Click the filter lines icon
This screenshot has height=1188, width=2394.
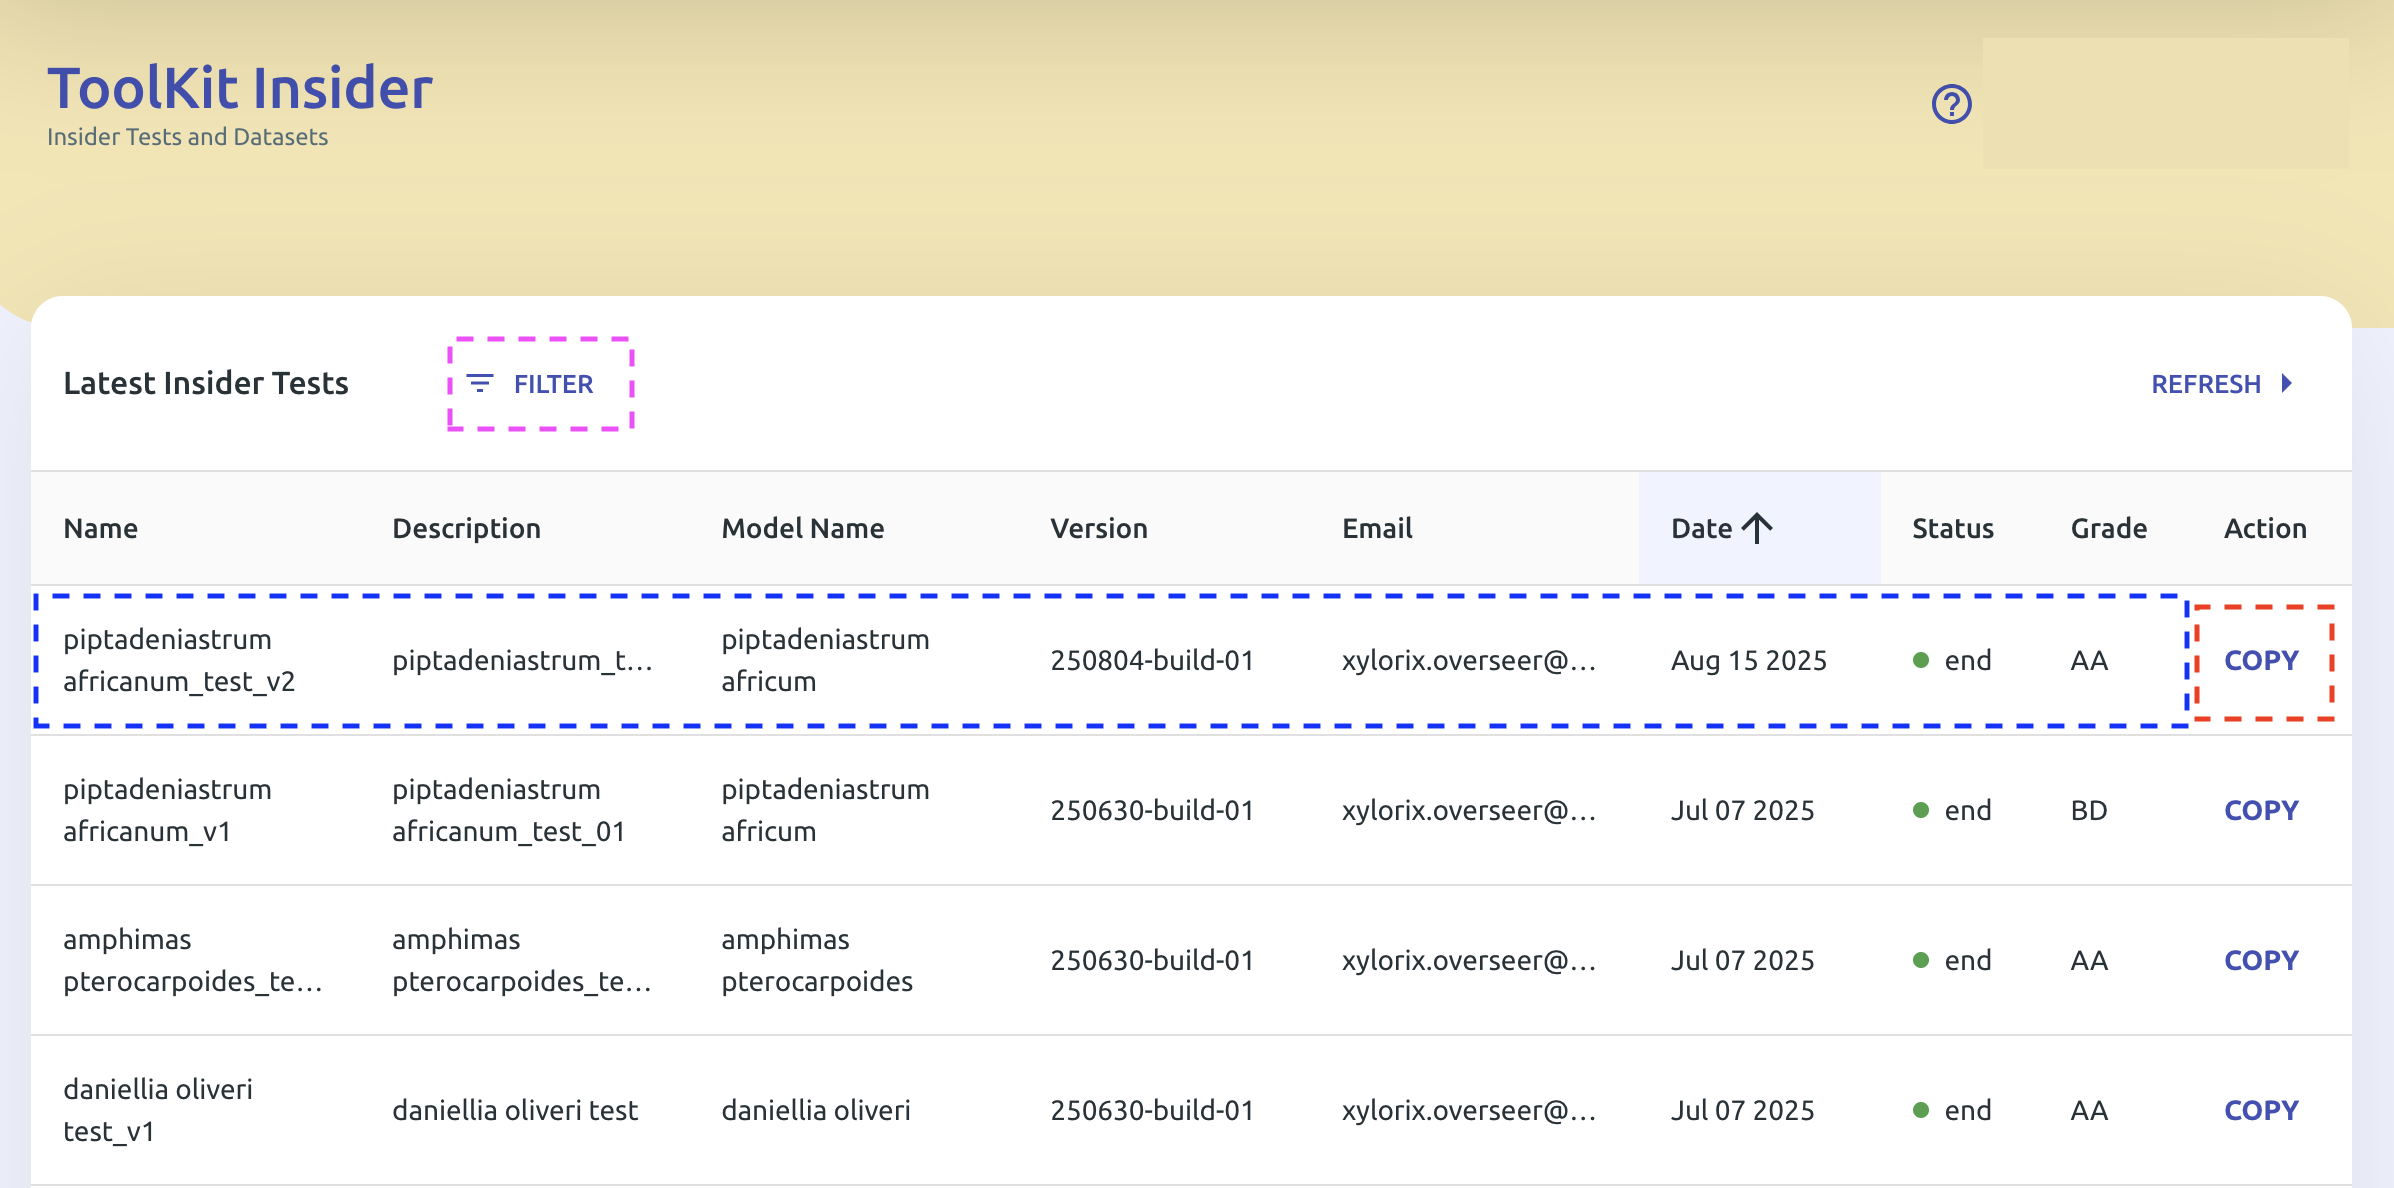coord(480,384)
